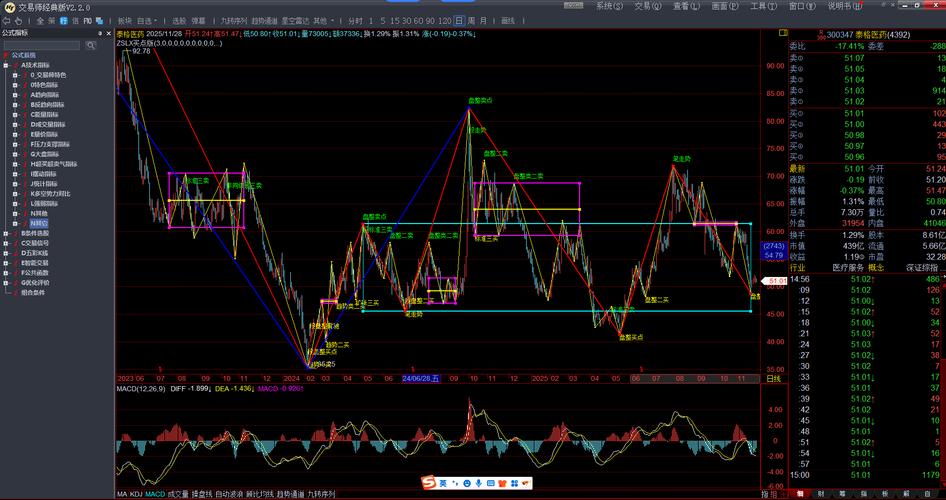Select the daily (日) period button
Screen dimensions: 946x500
click(458, 20)
